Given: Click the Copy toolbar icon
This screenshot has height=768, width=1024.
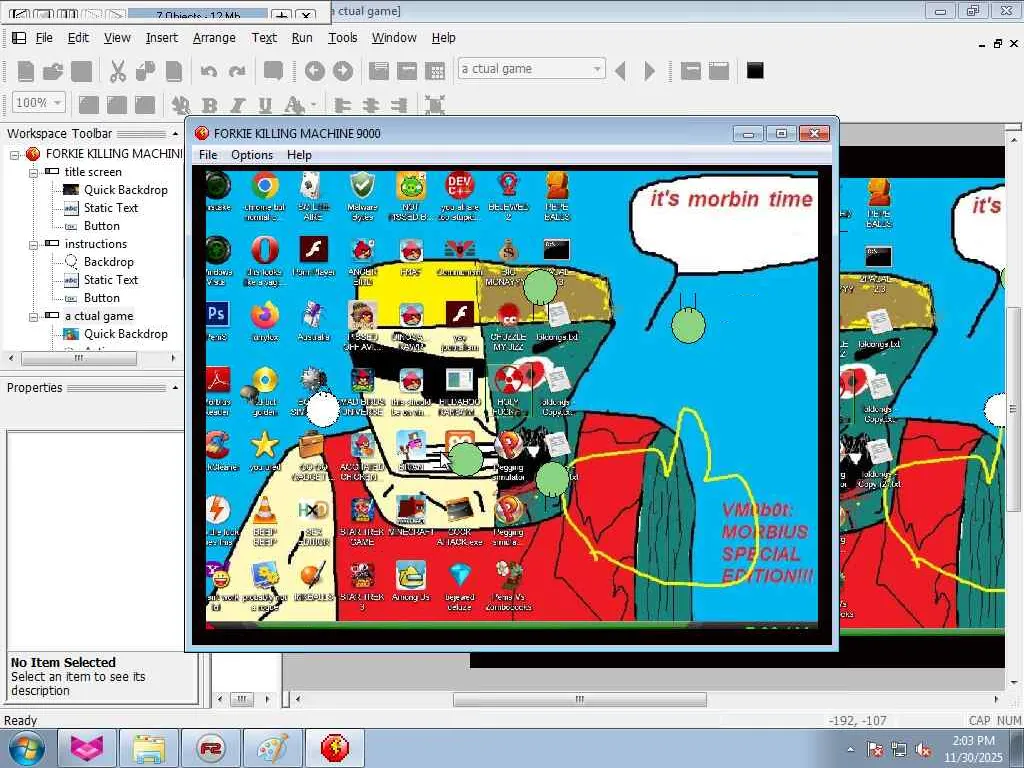Looking at the screenshot, I should 145,71.
